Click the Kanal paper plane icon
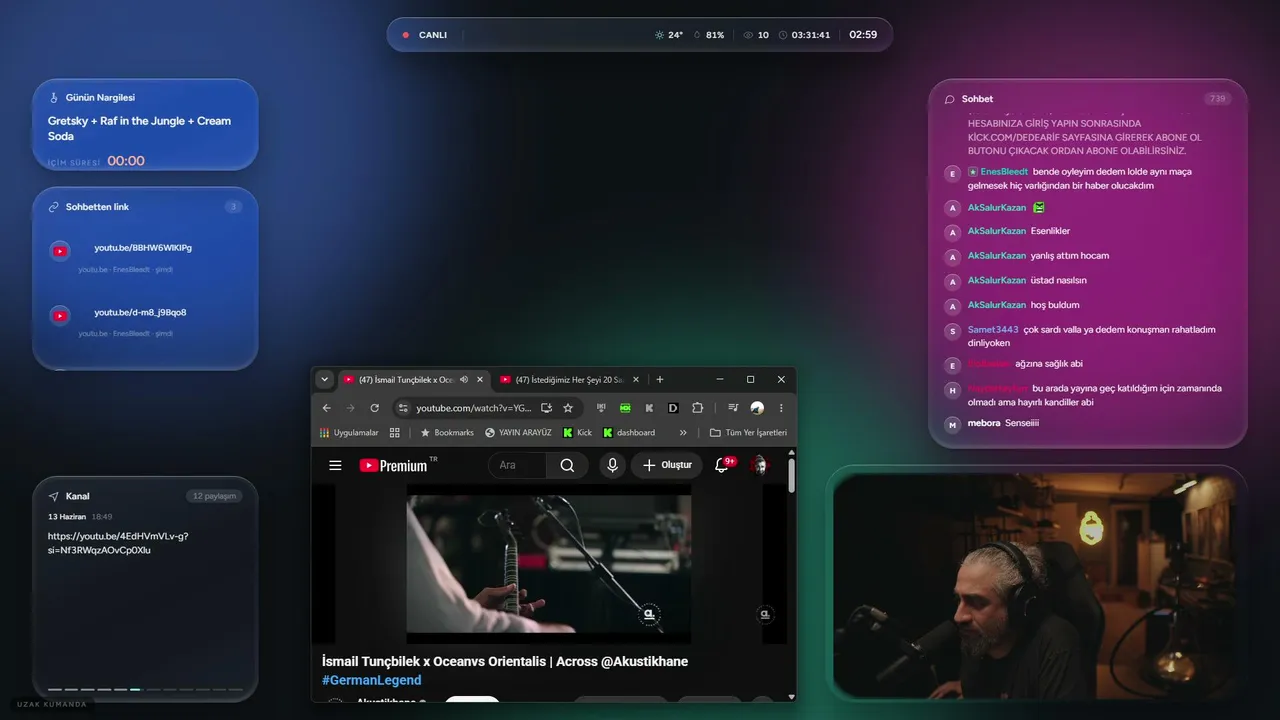This screenshot has height=720, width=1280. coord(54,496)
